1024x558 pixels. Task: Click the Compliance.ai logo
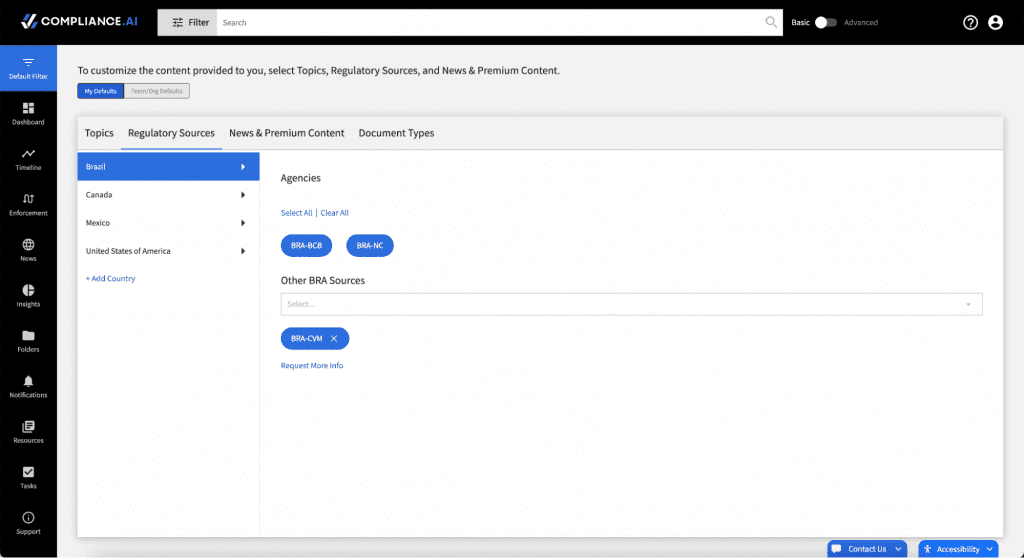pos(79,22)
